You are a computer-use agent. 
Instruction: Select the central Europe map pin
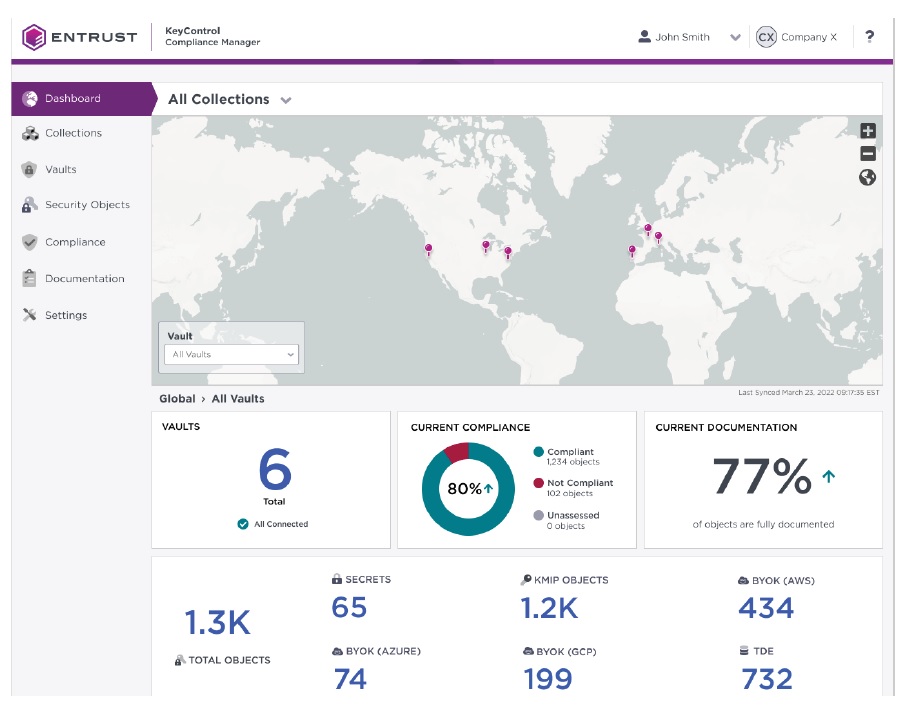click(658, 237)
